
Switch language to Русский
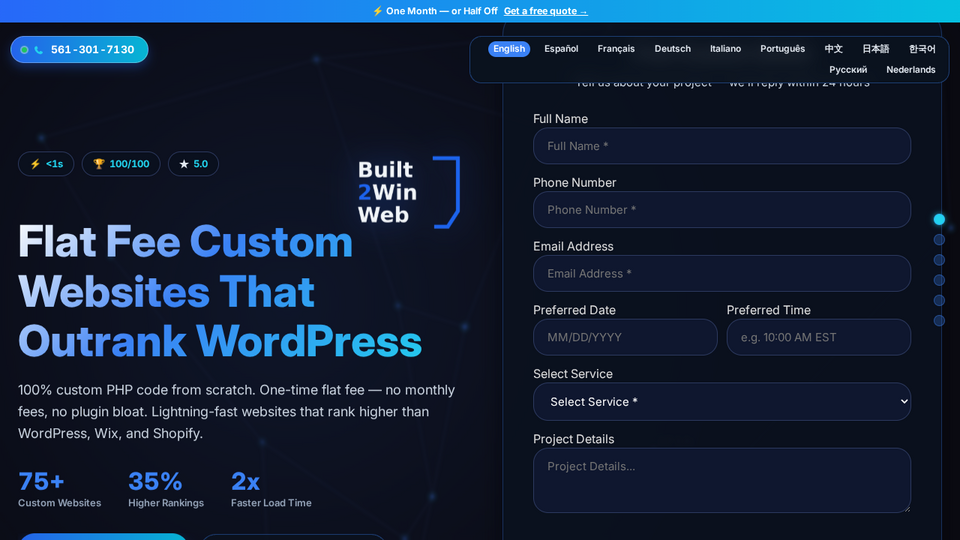[x=848, y=70]
